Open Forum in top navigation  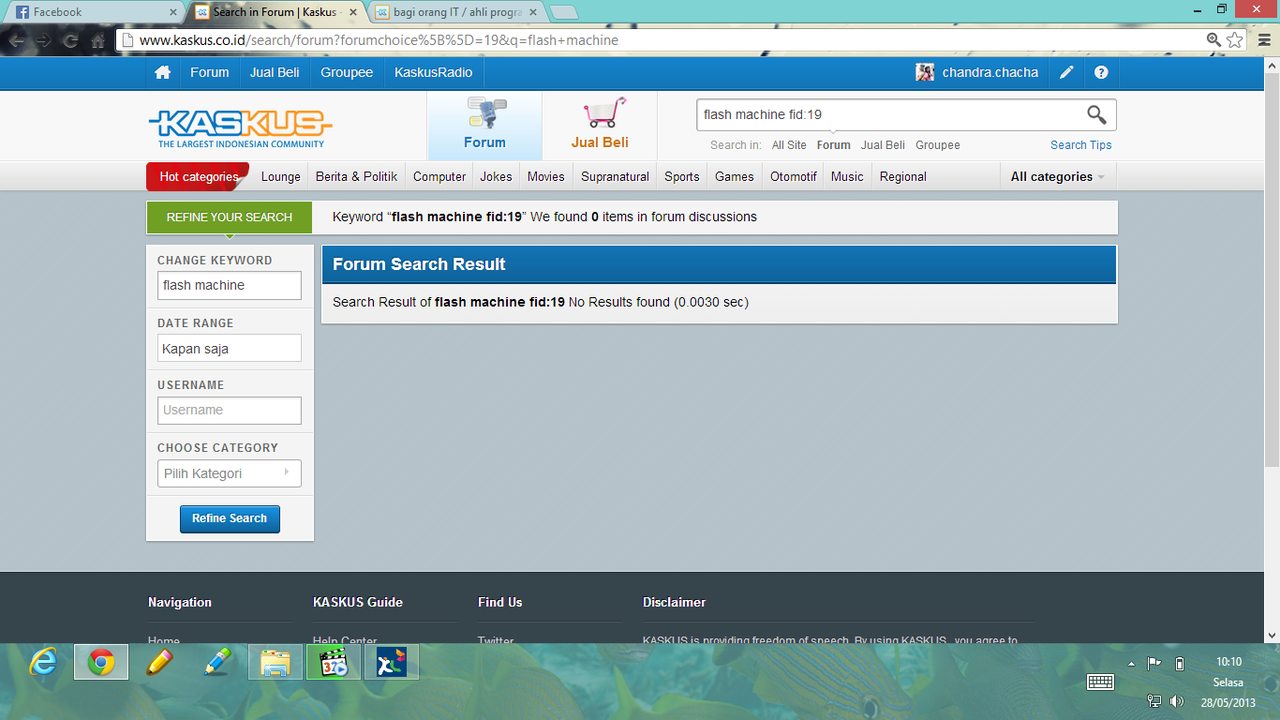210,73
